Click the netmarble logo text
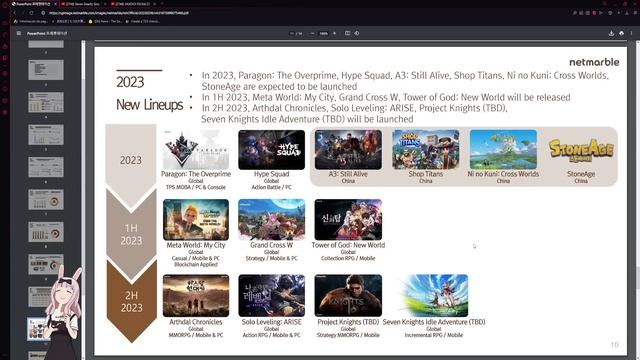 tap(594, 62)
